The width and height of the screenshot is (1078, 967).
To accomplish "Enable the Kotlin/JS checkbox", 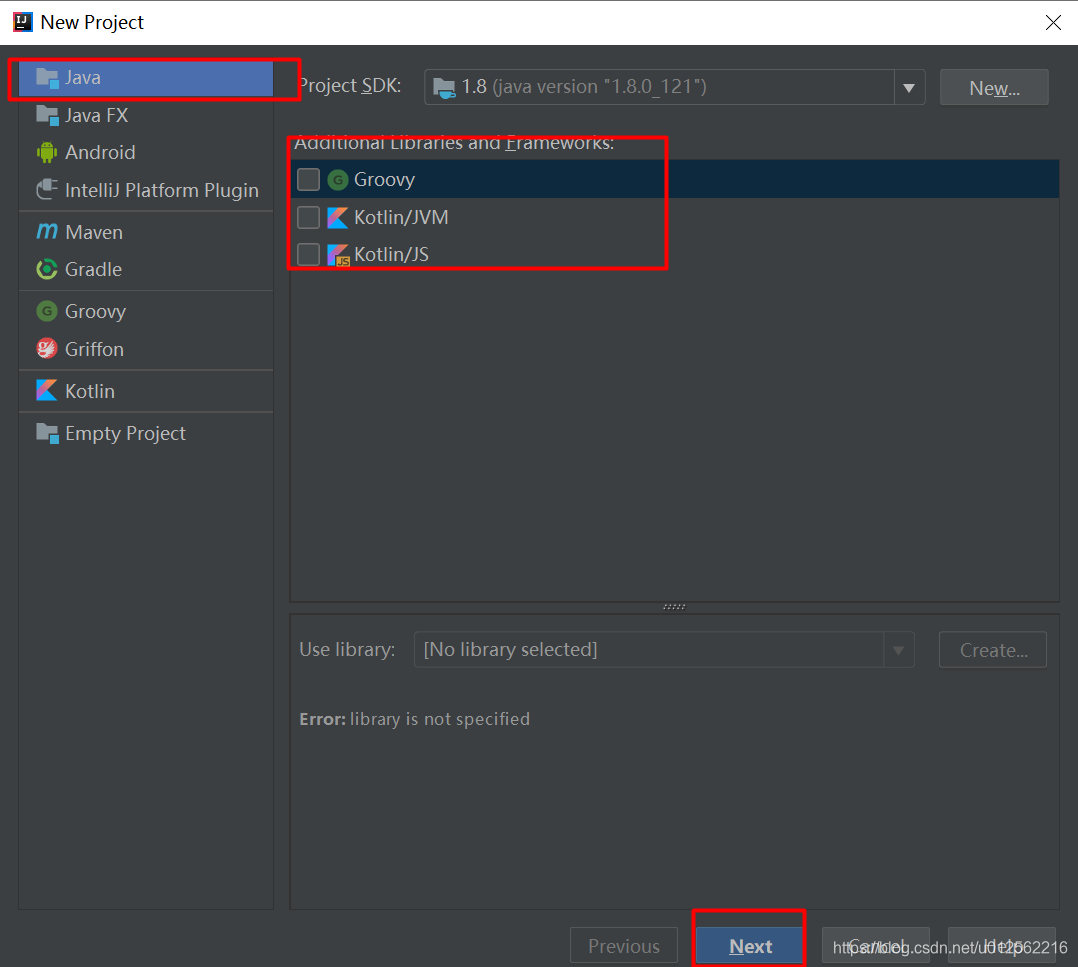I will click(308, 254).
